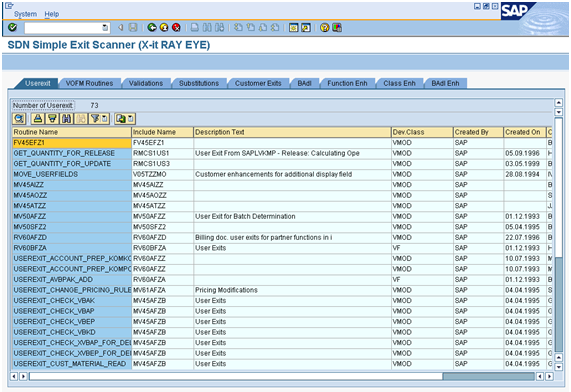Click the Created By column header
Image resolution: width=571 pixels, height=392 pixels.
[x=479, y=132]
